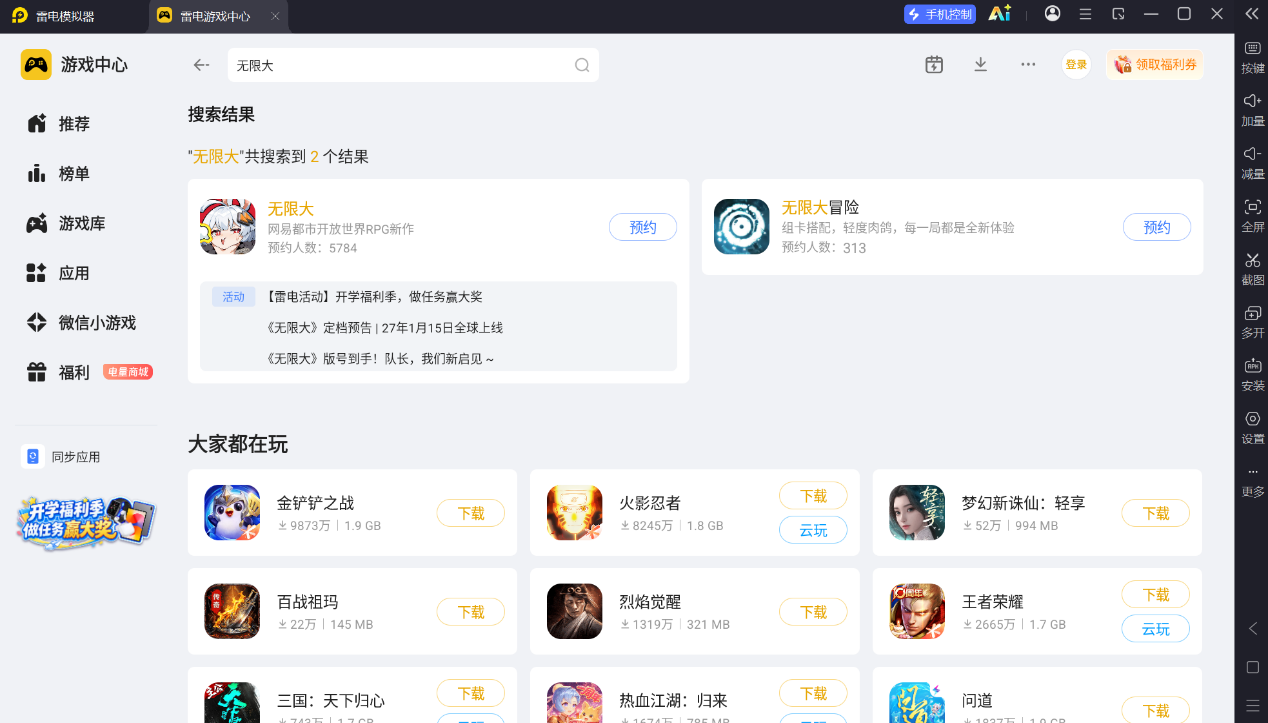
Task: Switch to the 雷电模拟器 tab
Action: point(66,16)
